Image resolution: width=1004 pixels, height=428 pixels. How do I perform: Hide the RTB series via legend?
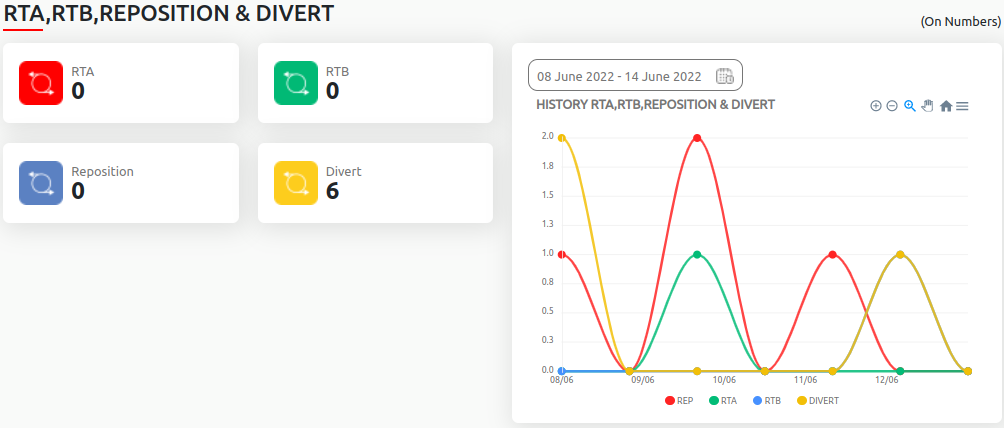click(x=765, y=400)
